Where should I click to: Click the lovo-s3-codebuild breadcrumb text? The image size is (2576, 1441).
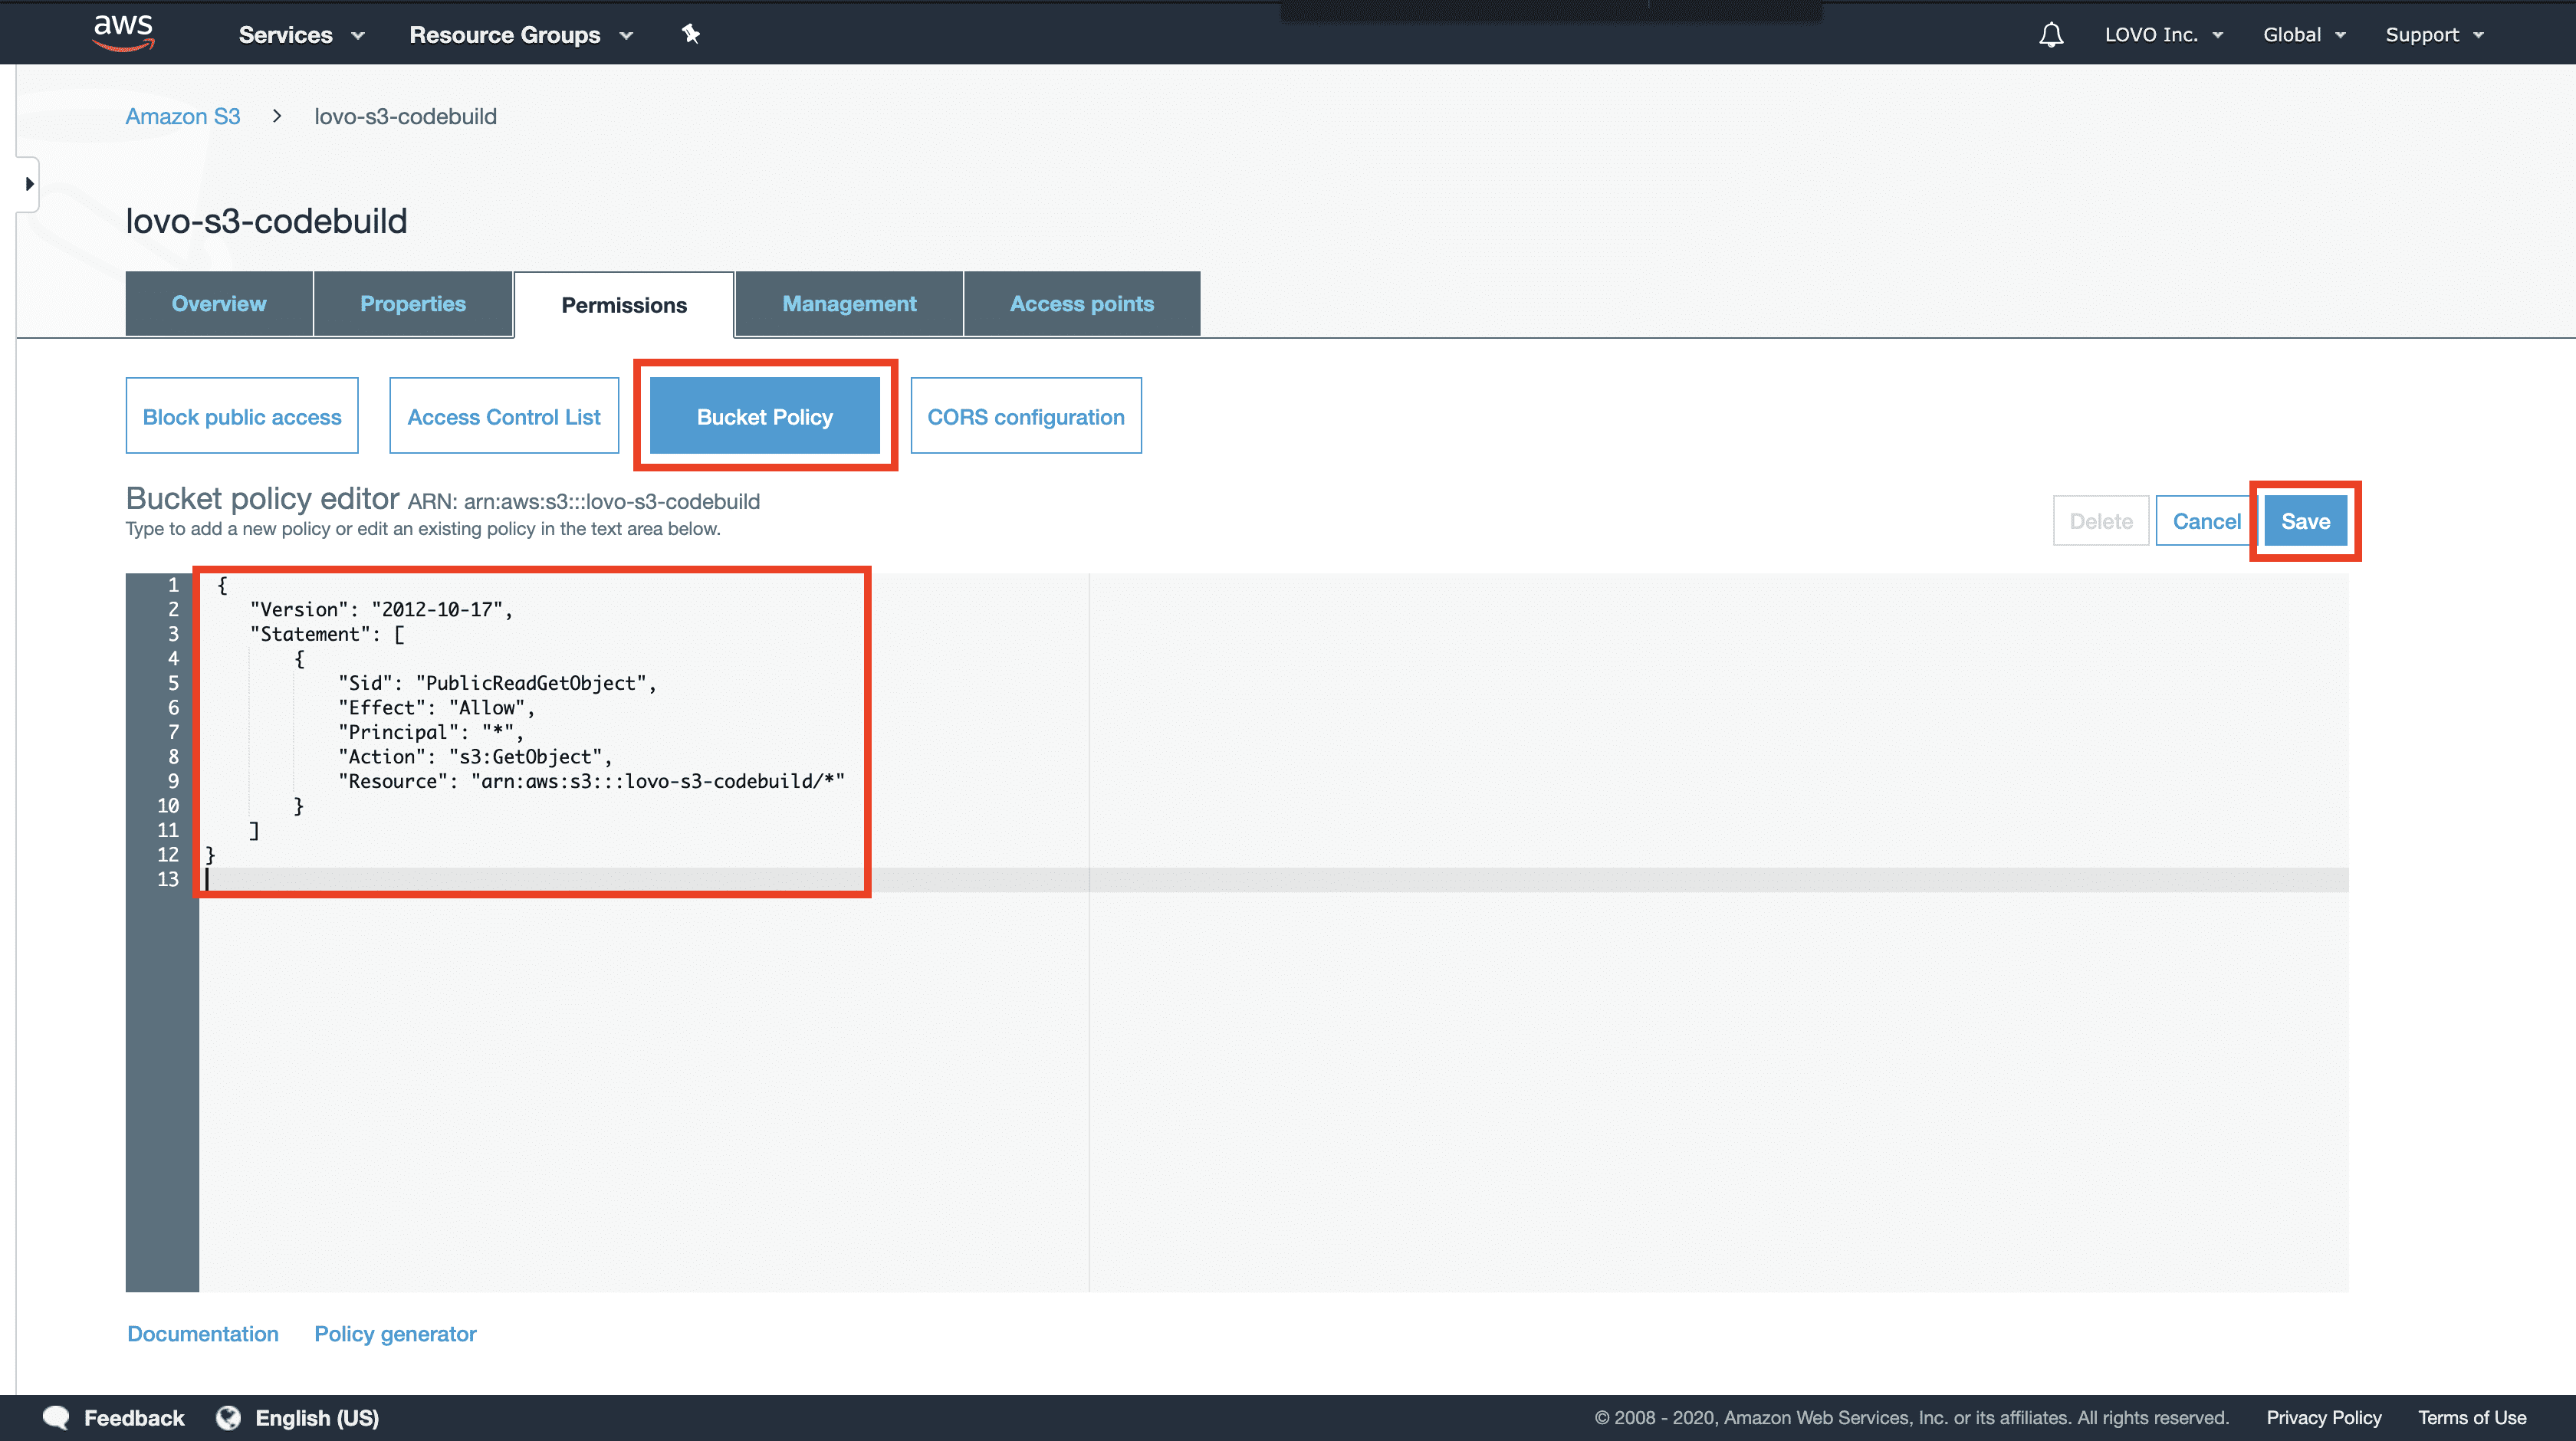pyautogui.click(x=405, y=116)
